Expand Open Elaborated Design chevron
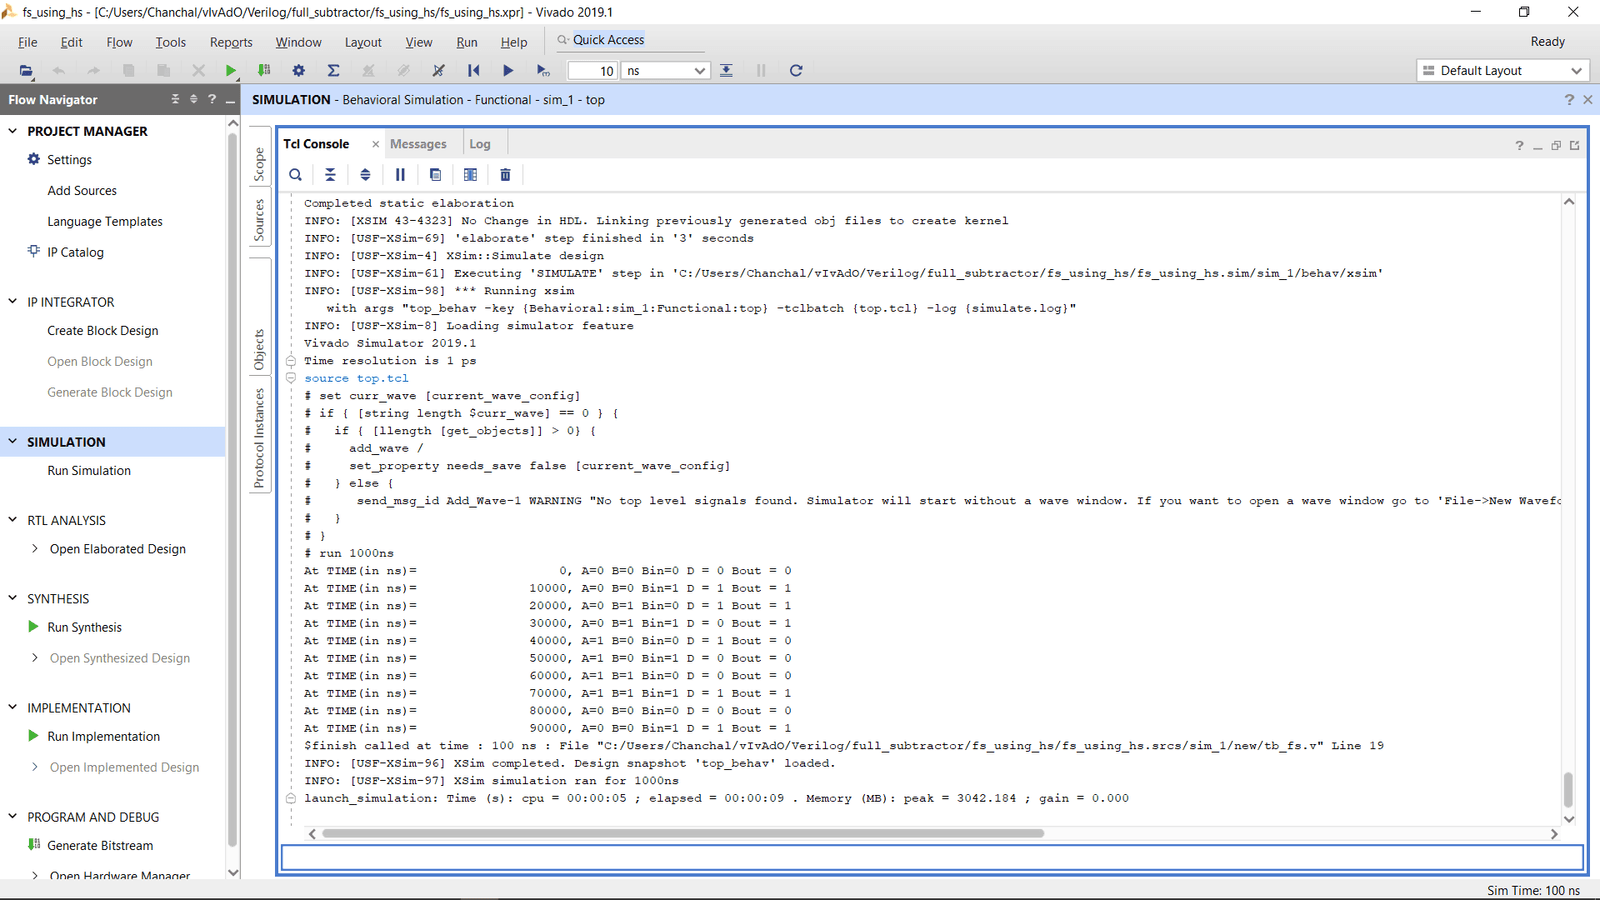Viewport: 1600px width, 900px height. 35,548
